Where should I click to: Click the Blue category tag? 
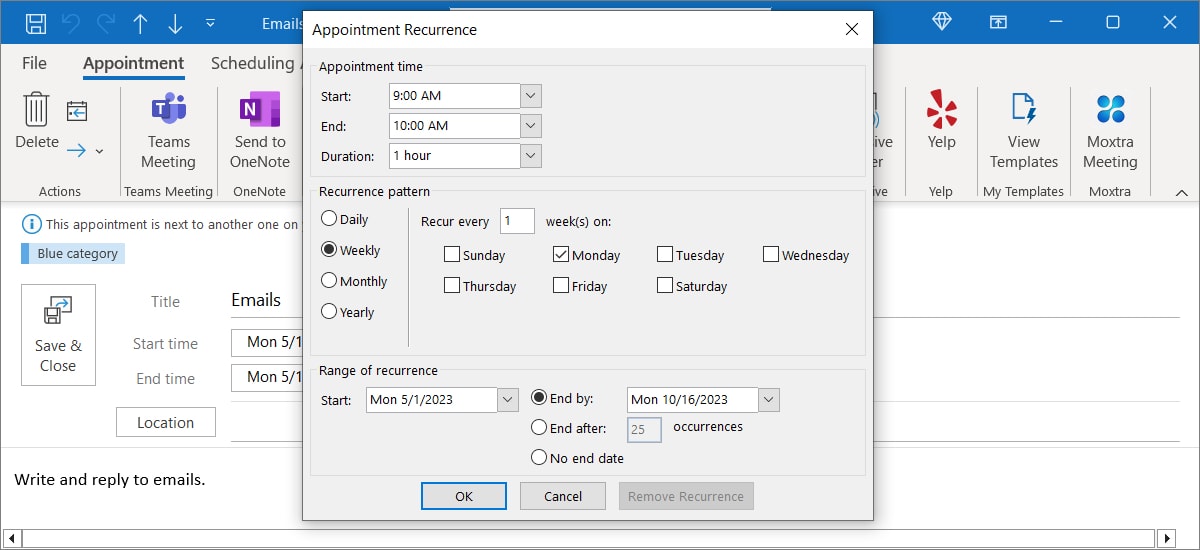(x=73, y=254)
